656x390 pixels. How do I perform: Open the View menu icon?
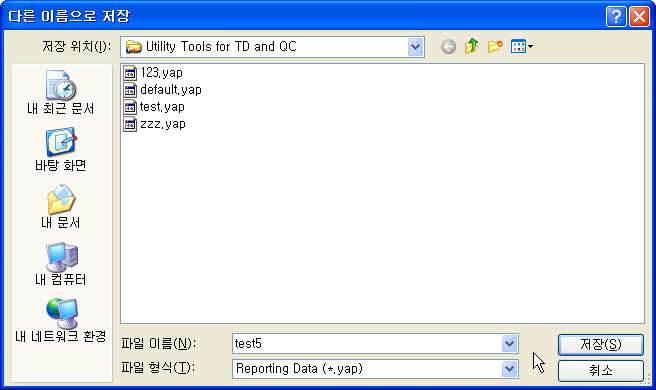tap(521, 46)
